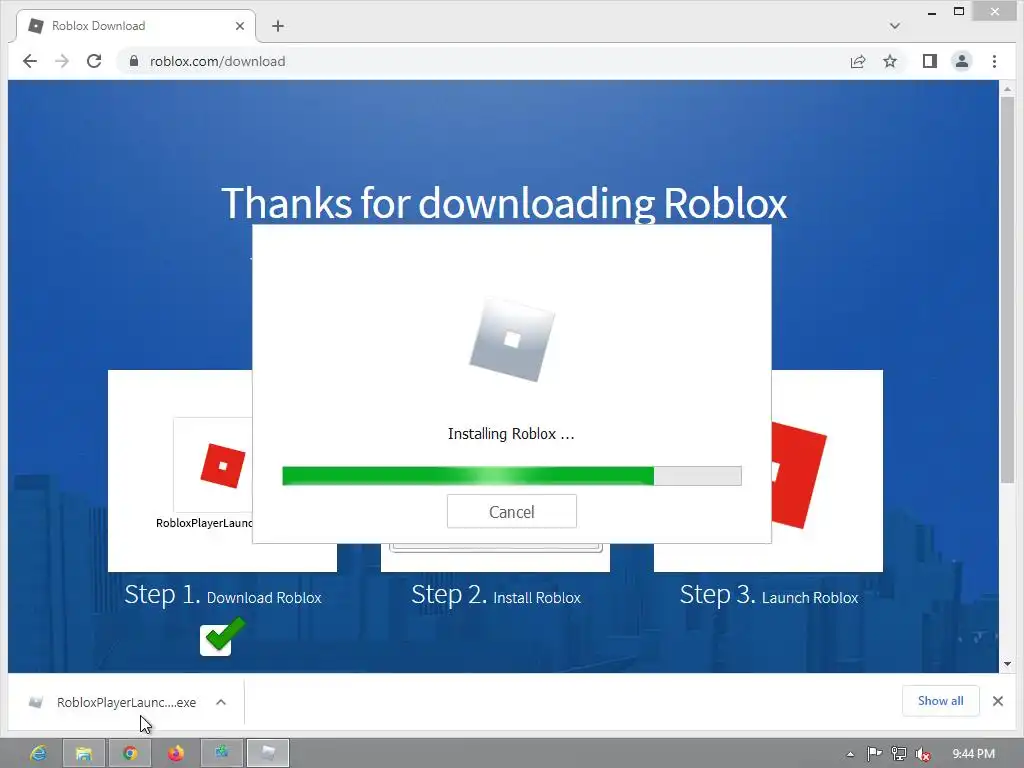This screenshot has height=768, width=1024.
Task: Click the browser Forward arrow
Action: pyautogui.click(x=62, y=61)
